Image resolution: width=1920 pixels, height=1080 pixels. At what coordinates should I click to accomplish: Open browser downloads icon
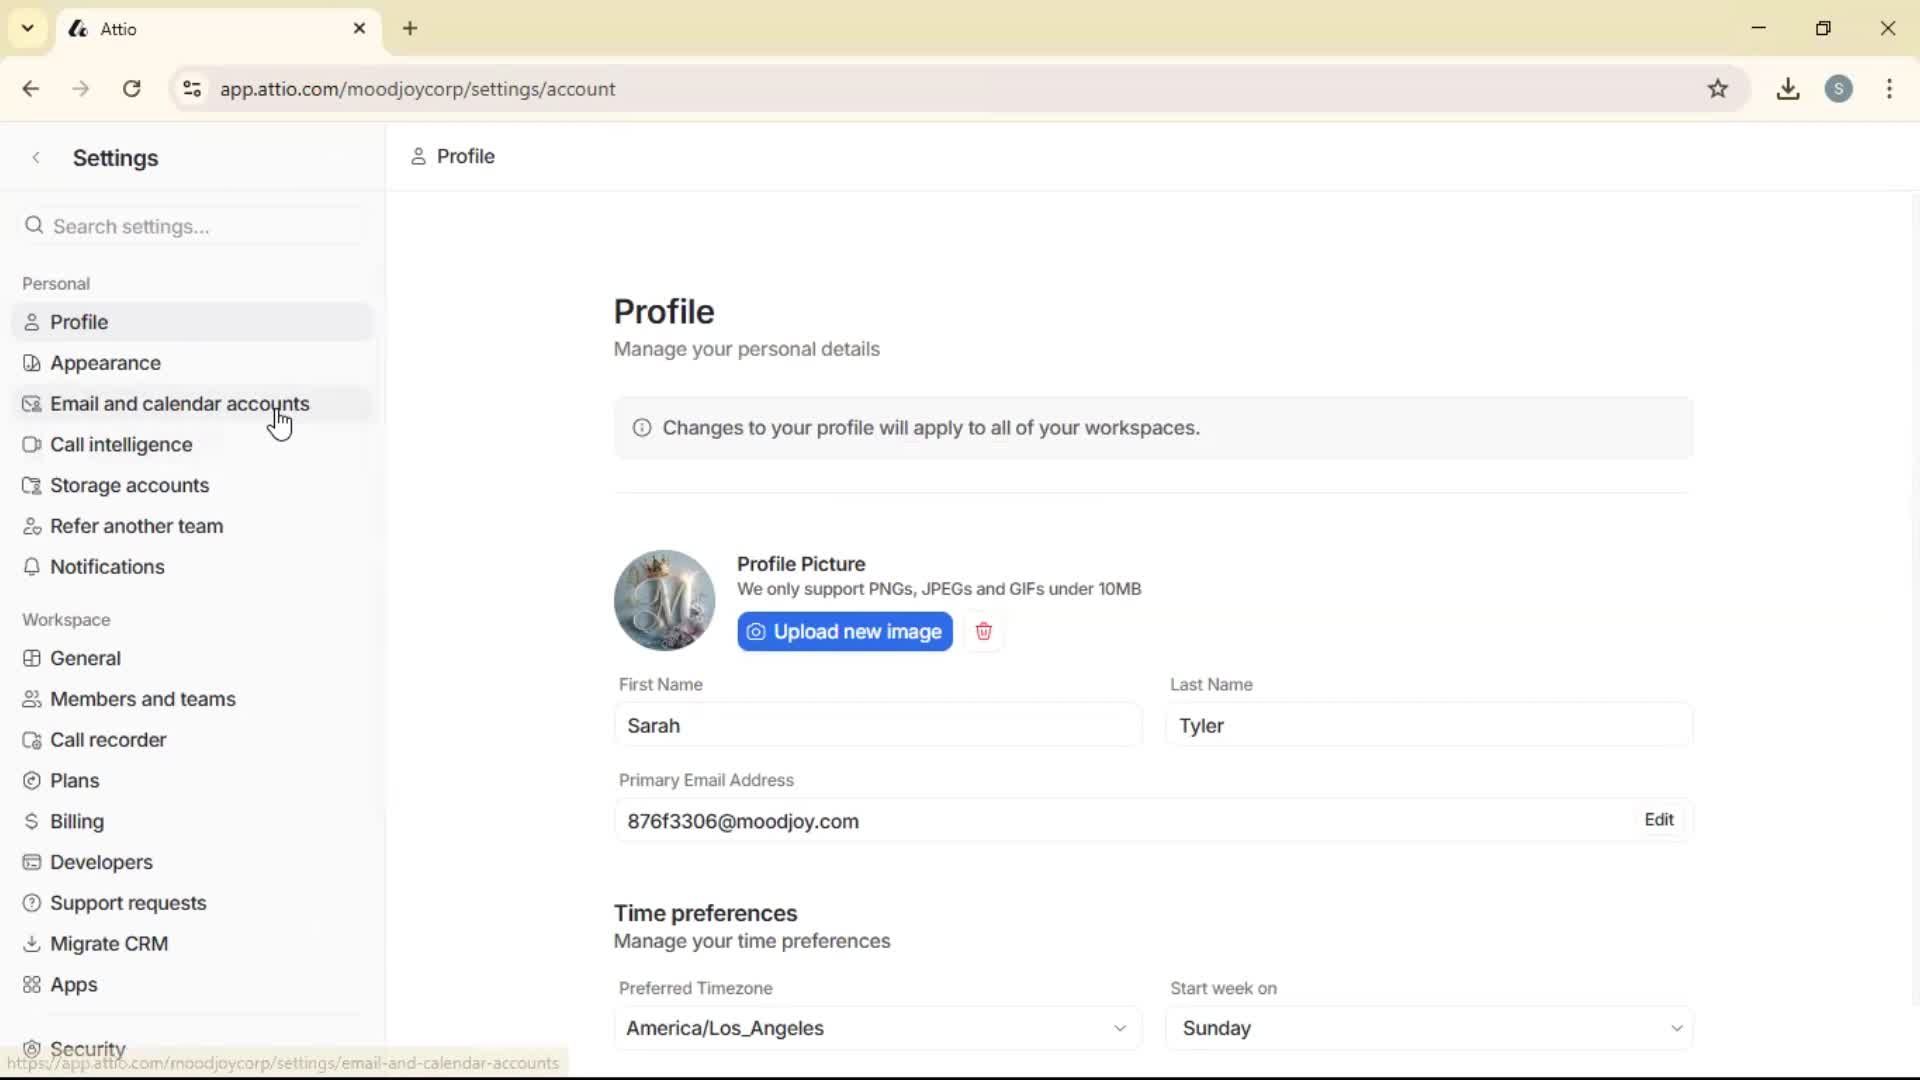(1788, 89)
